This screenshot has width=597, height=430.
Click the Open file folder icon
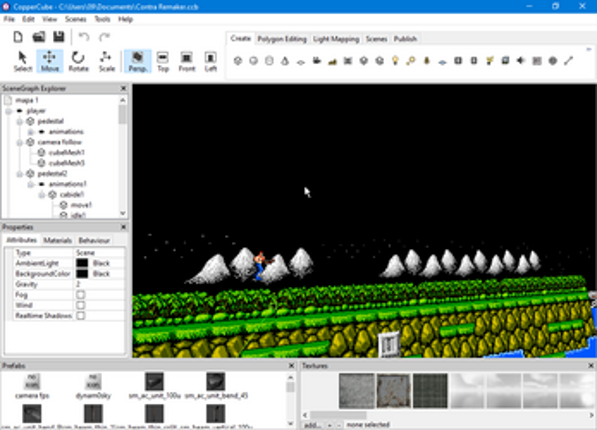(x=38, y=37)
